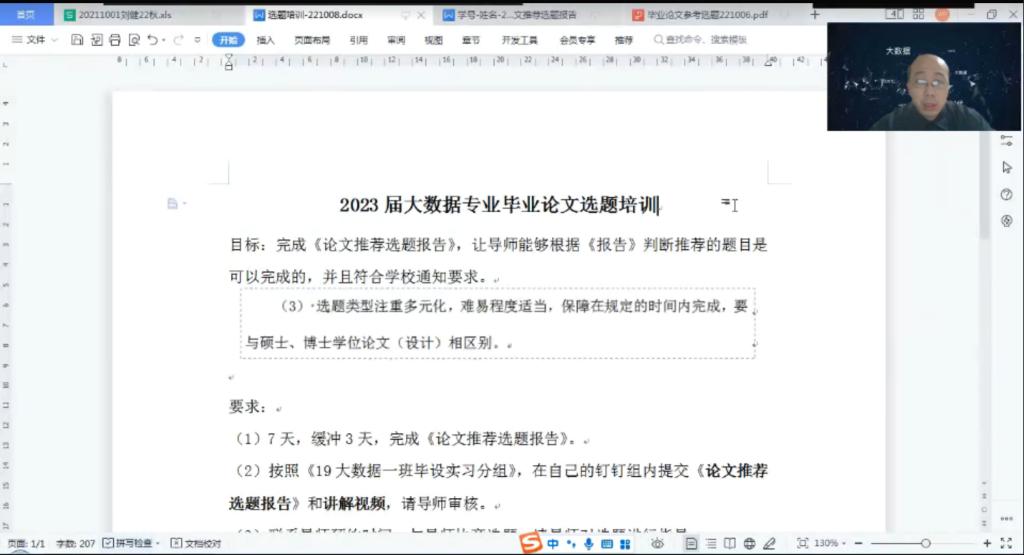Click the web layout globe icon in status bar
The height and width of the screenshot is (555, 1024).
pyautogui.click(x=750, y=543)
